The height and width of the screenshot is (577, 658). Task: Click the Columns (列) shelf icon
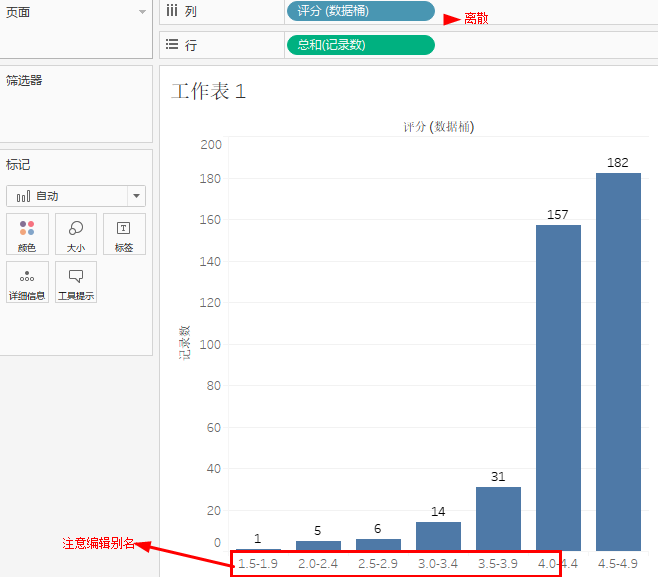[x=172, y=10]
